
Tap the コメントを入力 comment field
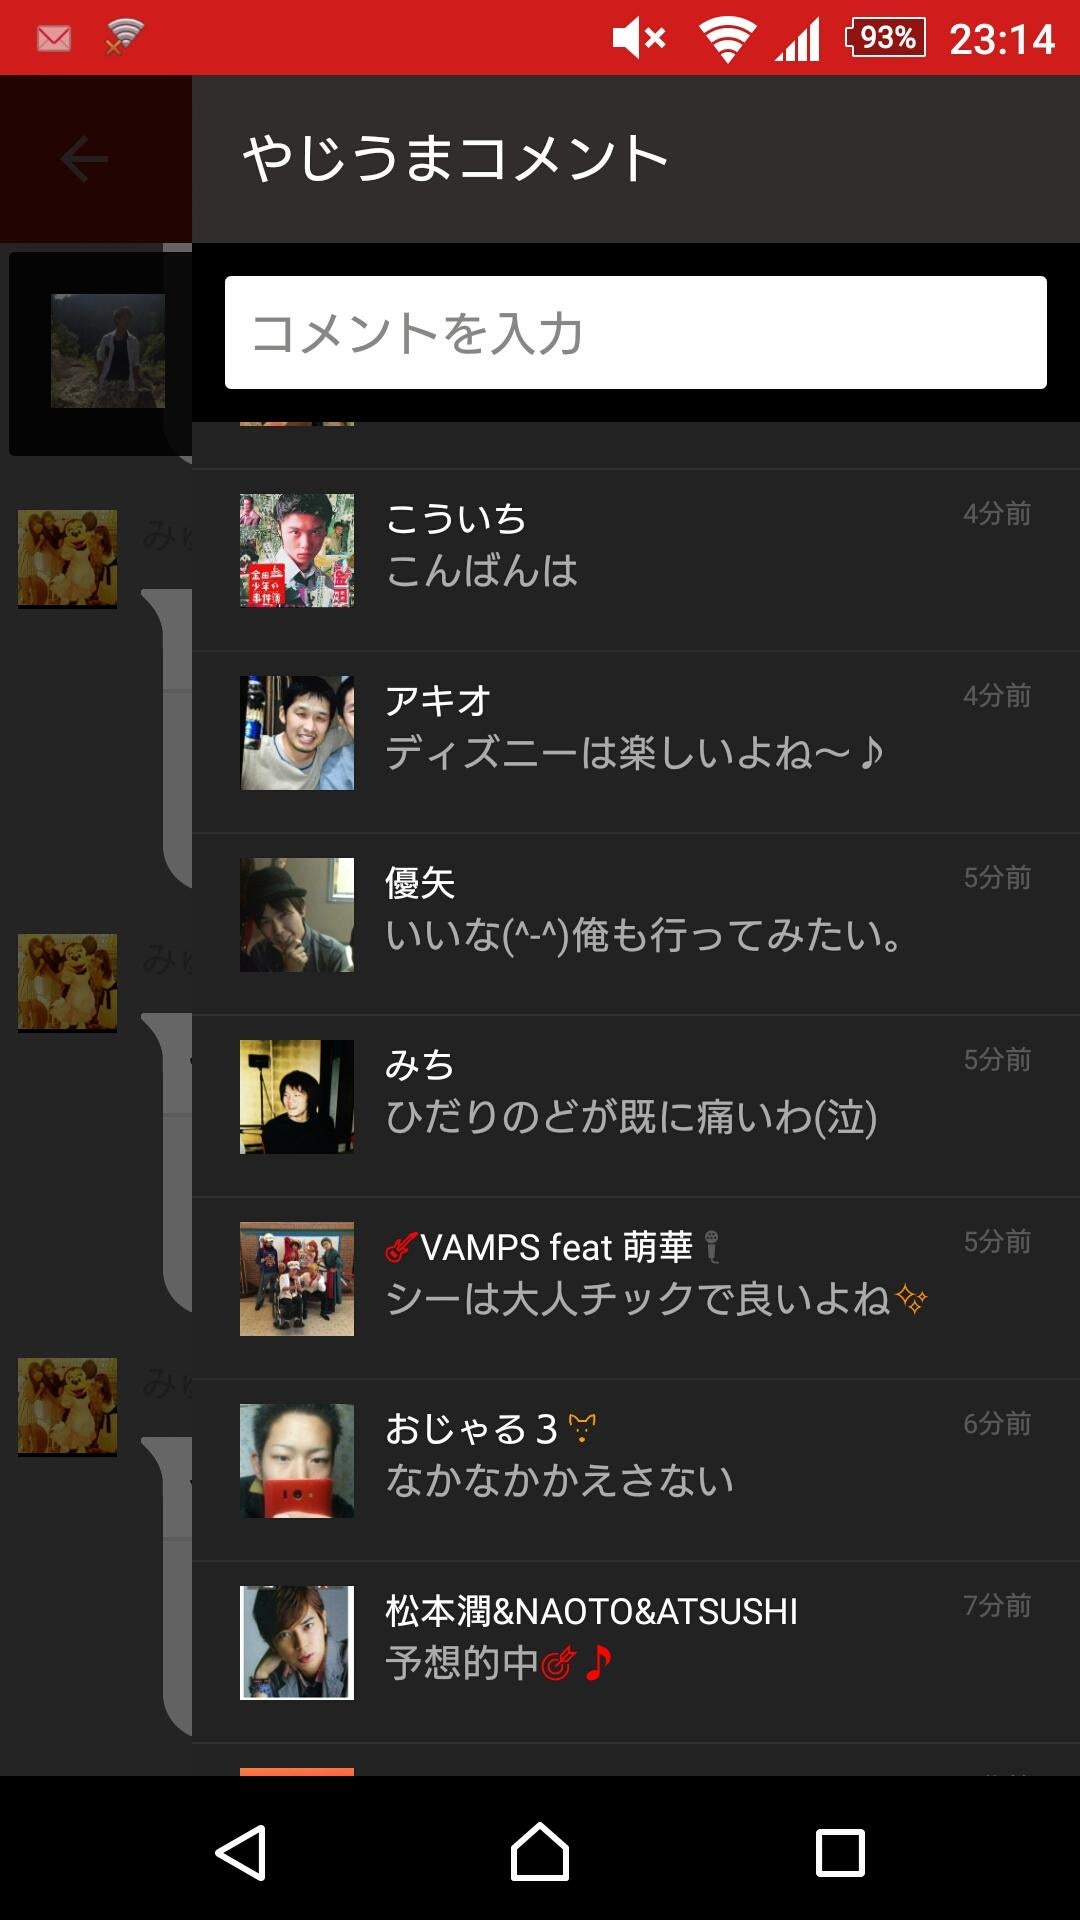point(636,333)
